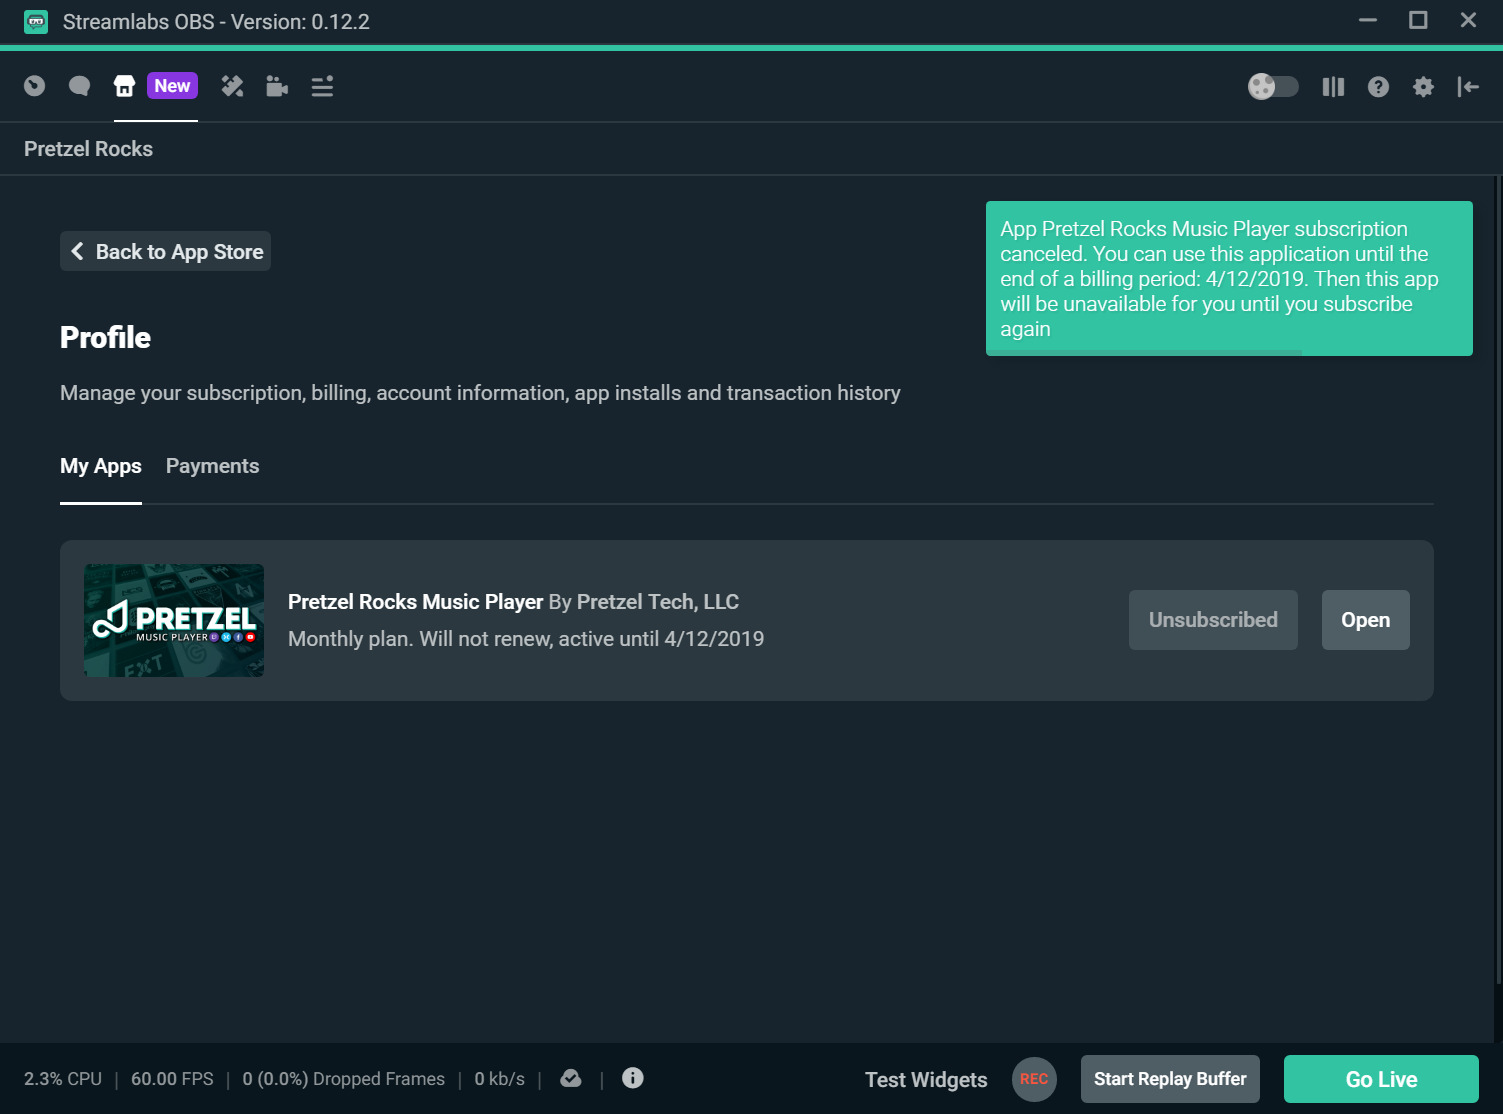Go back to App Store
The width and height of the screenshot is (1503, 1114).
coord(166,252)
